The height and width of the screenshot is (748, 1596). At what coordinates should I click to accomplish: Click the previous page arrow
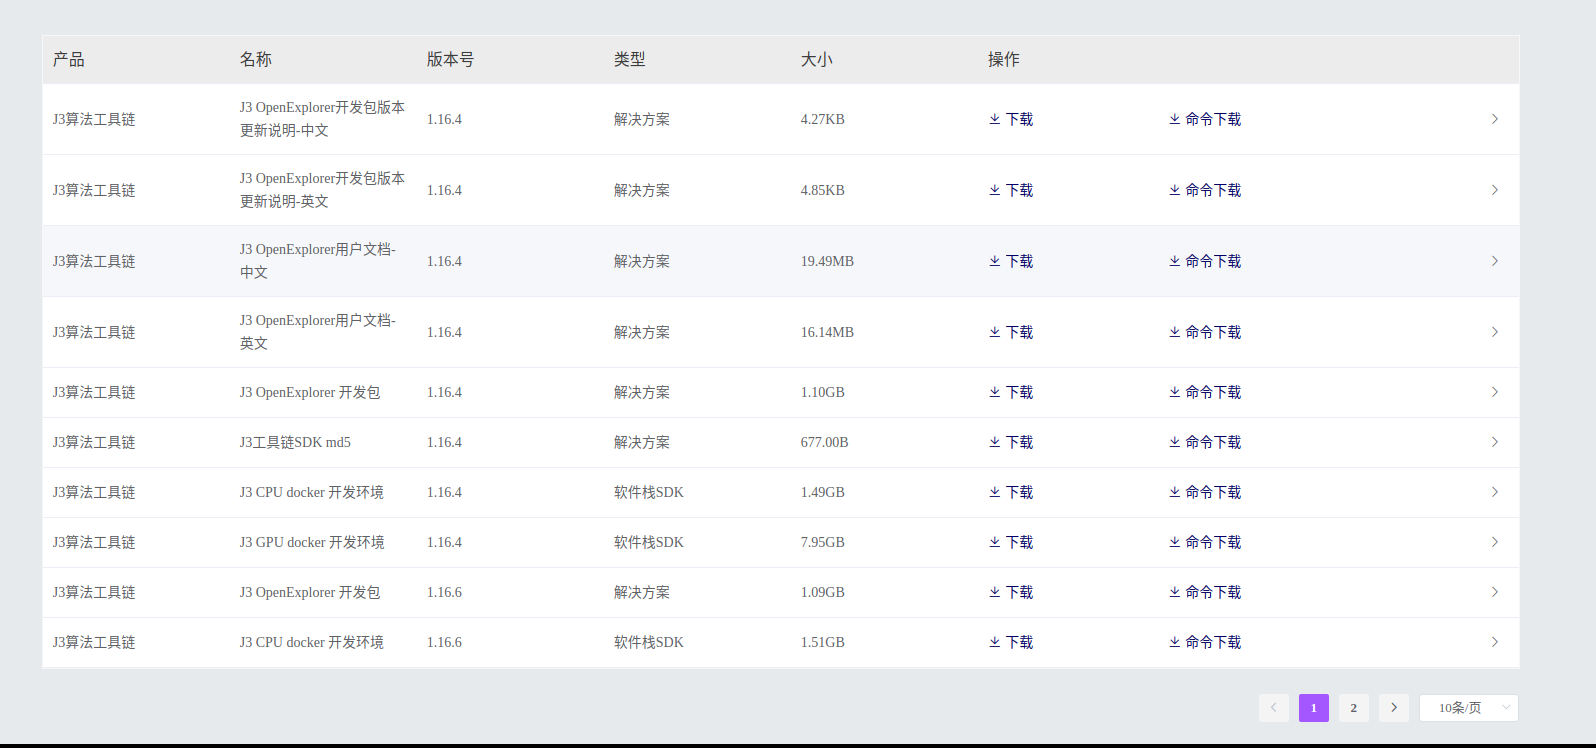pyautogui.click(x=1273, y=708)
